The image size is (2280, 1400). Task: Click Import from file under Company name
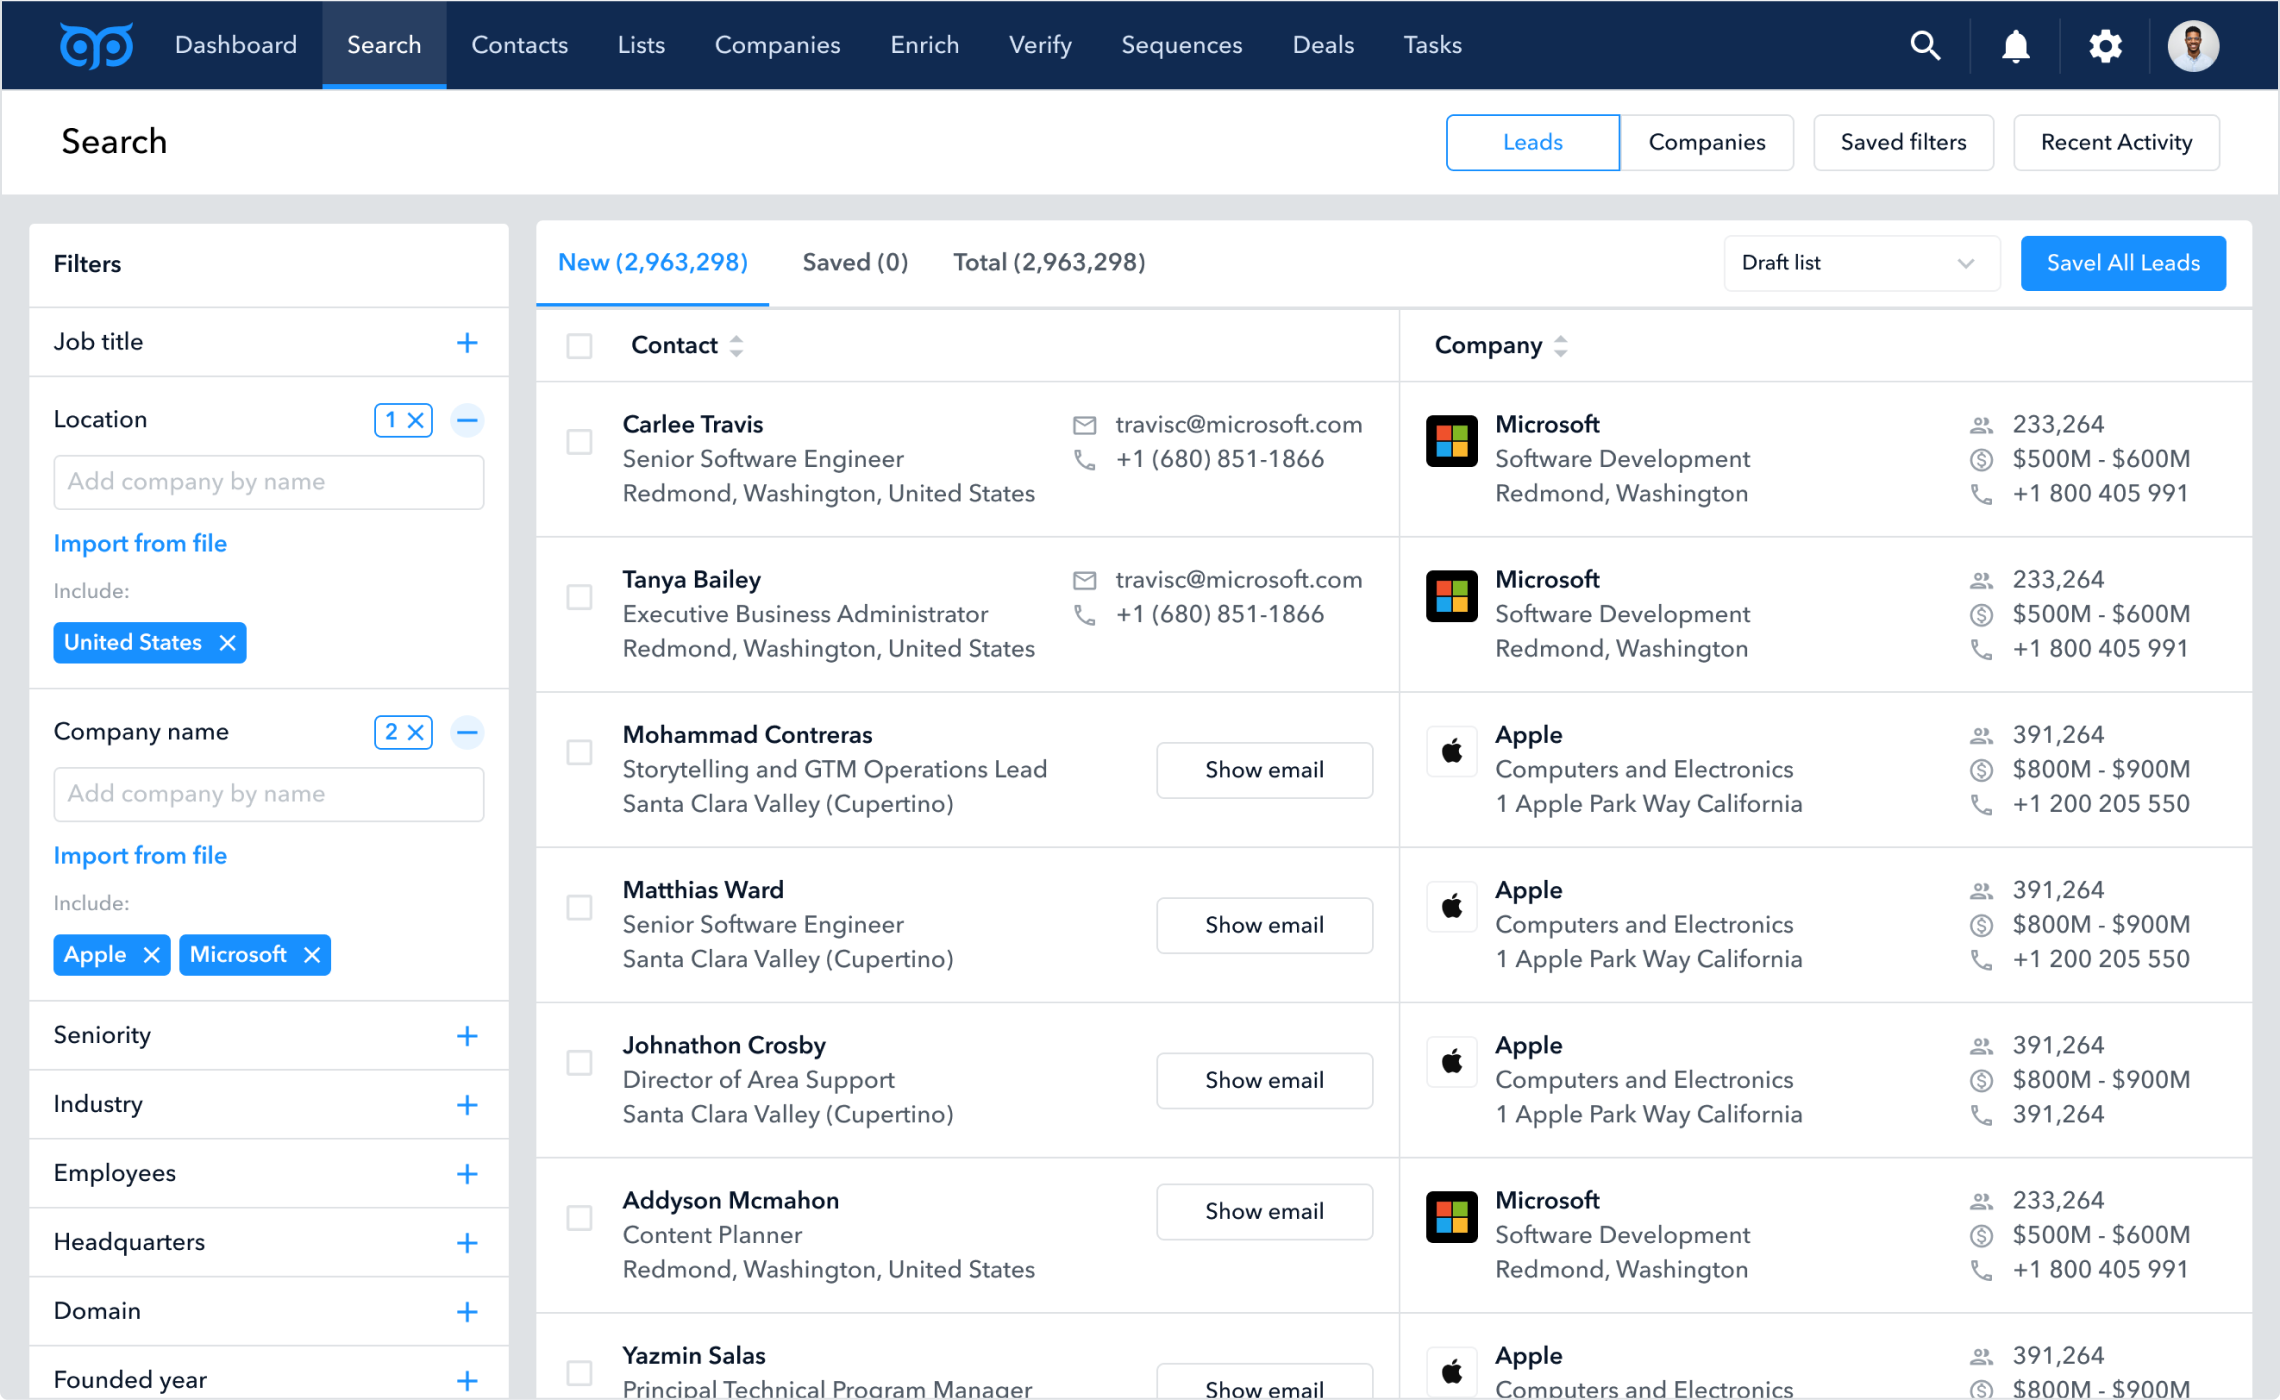tap(140, 855)
